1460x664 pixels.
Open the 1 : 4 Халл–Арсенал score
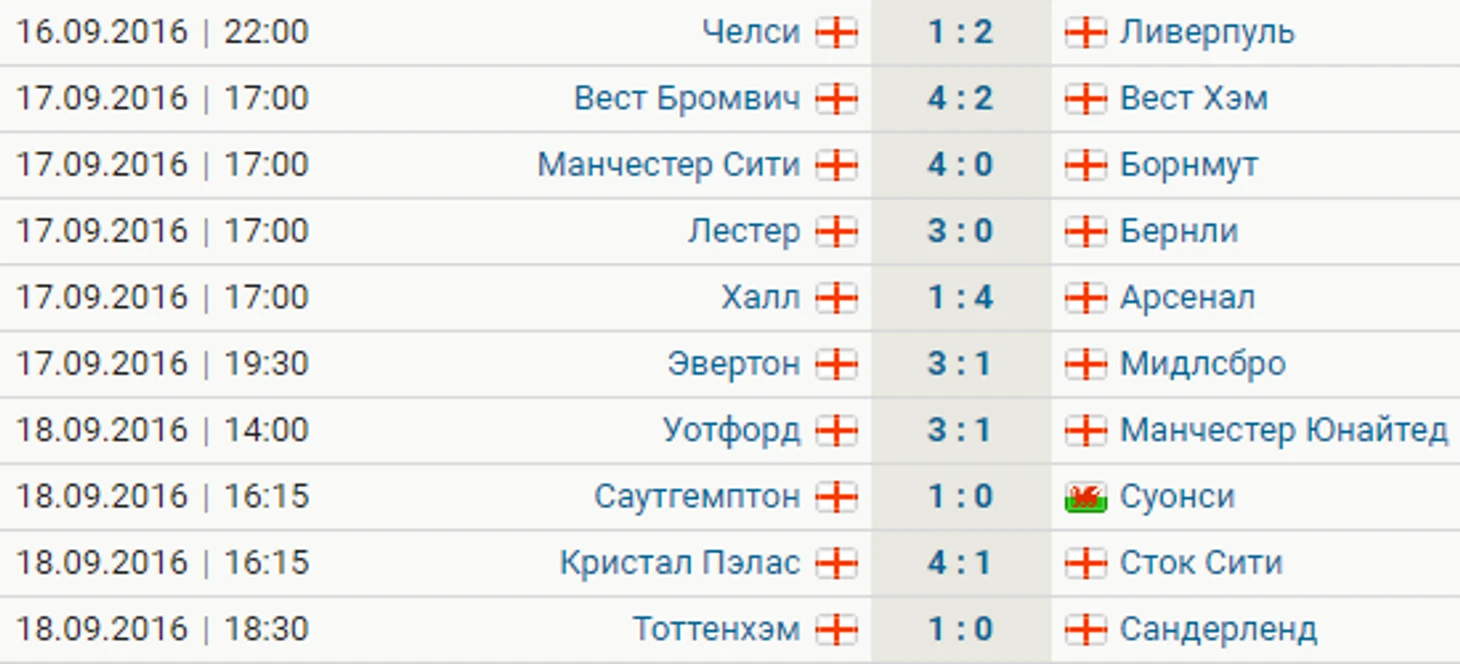coord(960,298)
